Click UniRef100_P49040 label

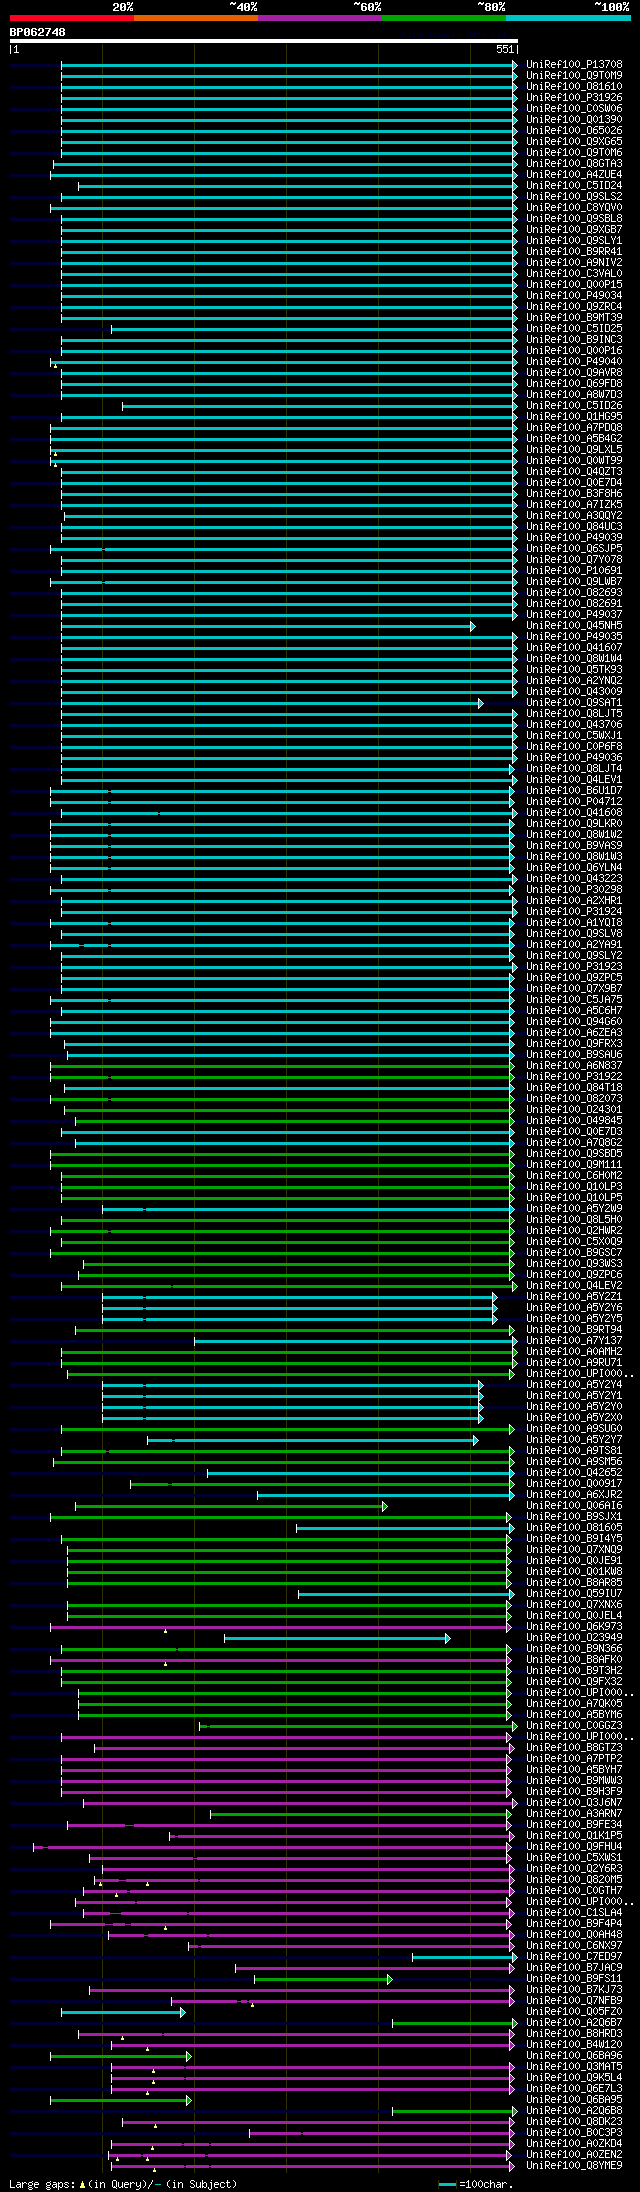click(574, 361)
